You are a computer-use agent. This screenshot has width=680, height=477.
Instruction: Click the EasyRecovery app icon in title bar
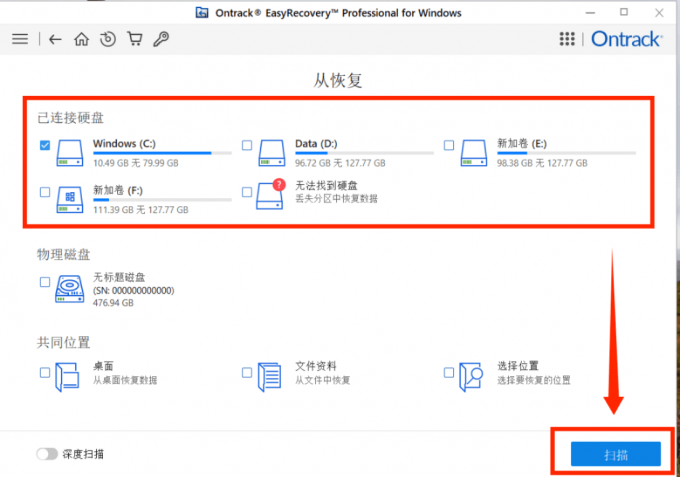pos(202,13)
